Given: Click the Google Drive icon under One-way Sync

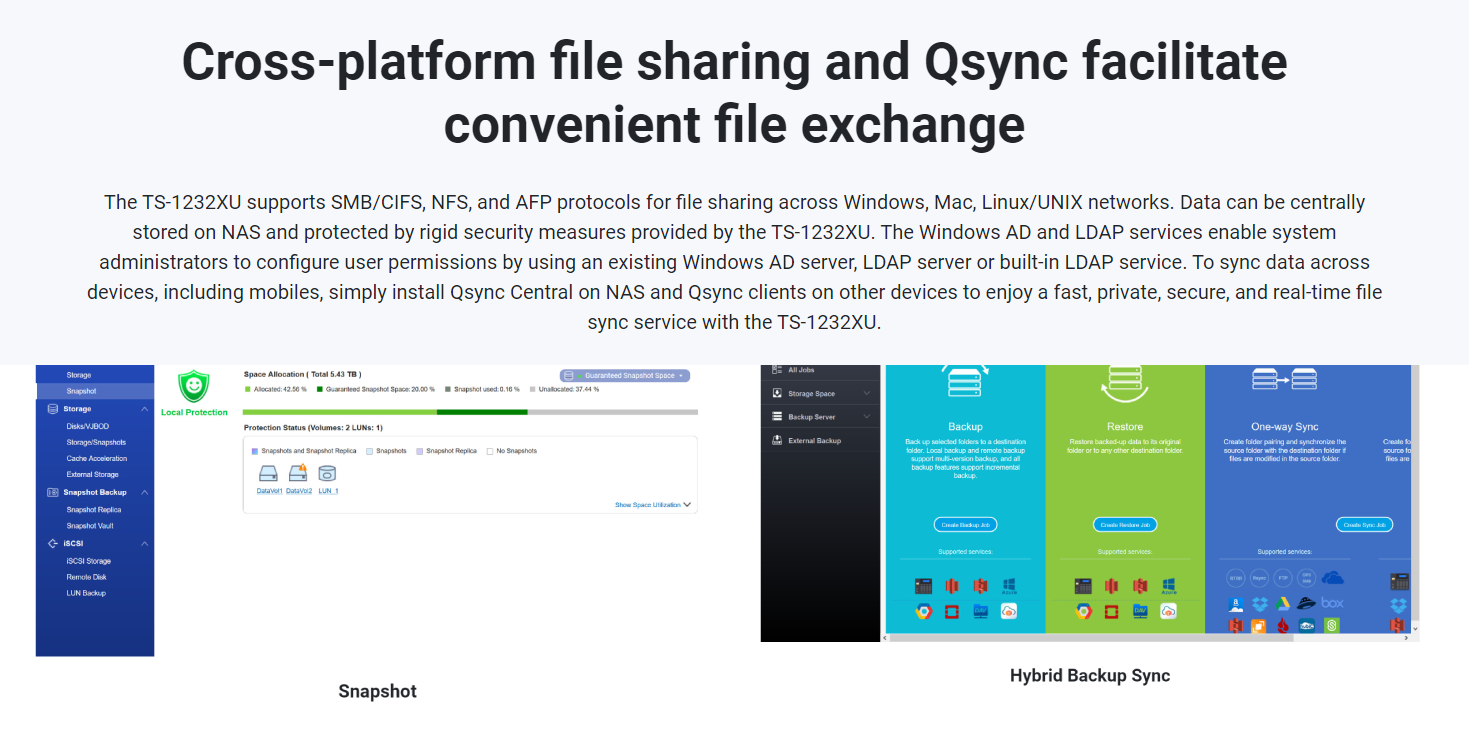Looking at the screenshot, I should pos(1284,603).
